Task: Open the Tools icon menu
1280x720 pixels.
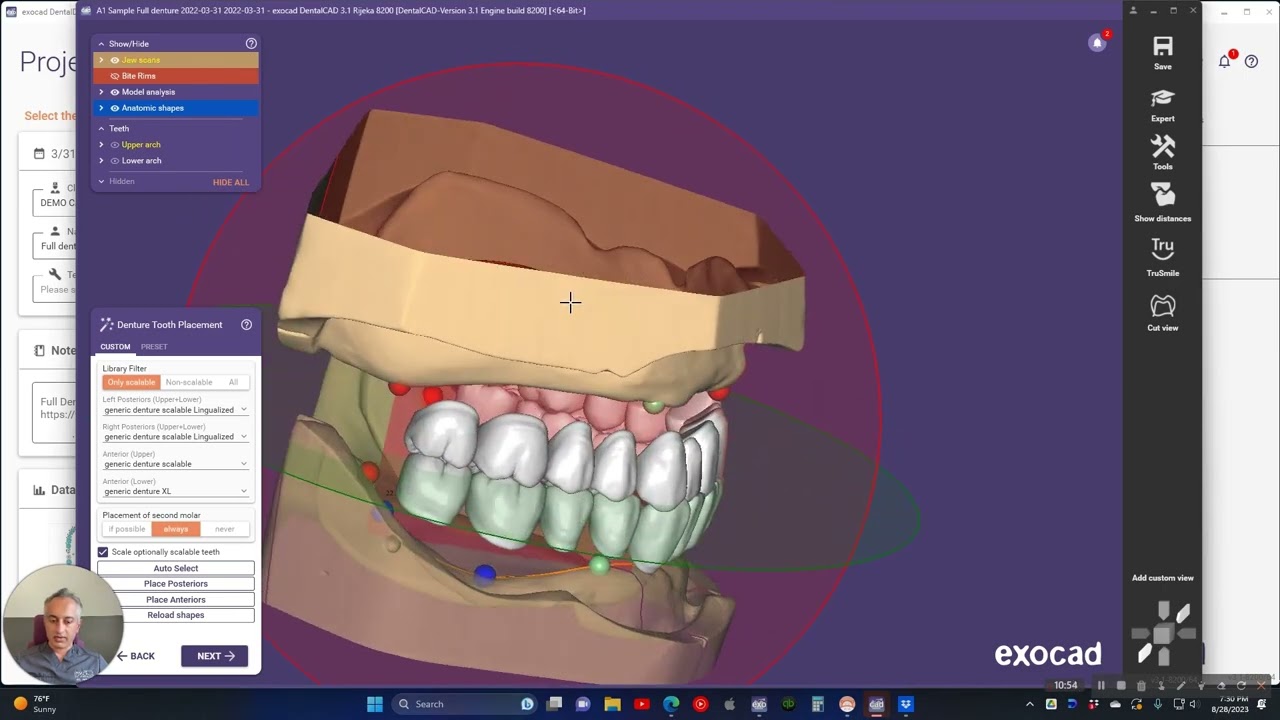Action: 1162,147
